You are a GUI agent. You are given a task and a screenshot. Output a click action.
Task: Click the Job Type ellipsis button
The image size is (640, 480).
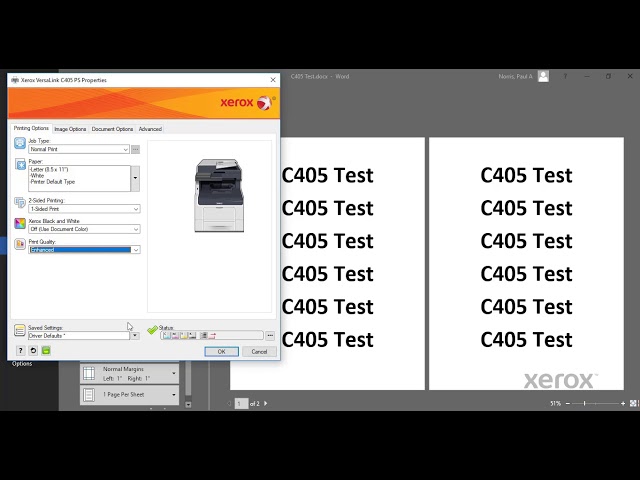coord(136,149)
